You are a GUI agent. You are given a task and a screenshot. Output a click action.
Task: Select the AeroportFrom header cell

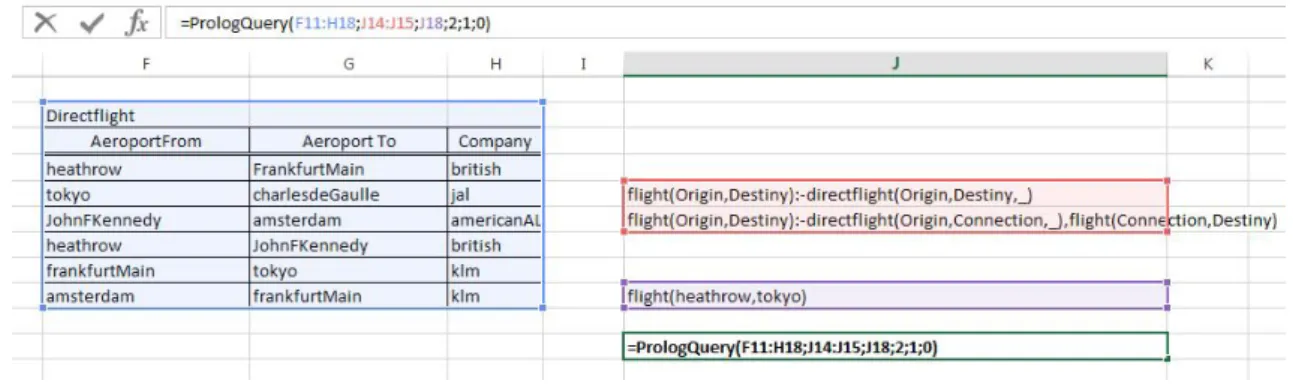146,141
